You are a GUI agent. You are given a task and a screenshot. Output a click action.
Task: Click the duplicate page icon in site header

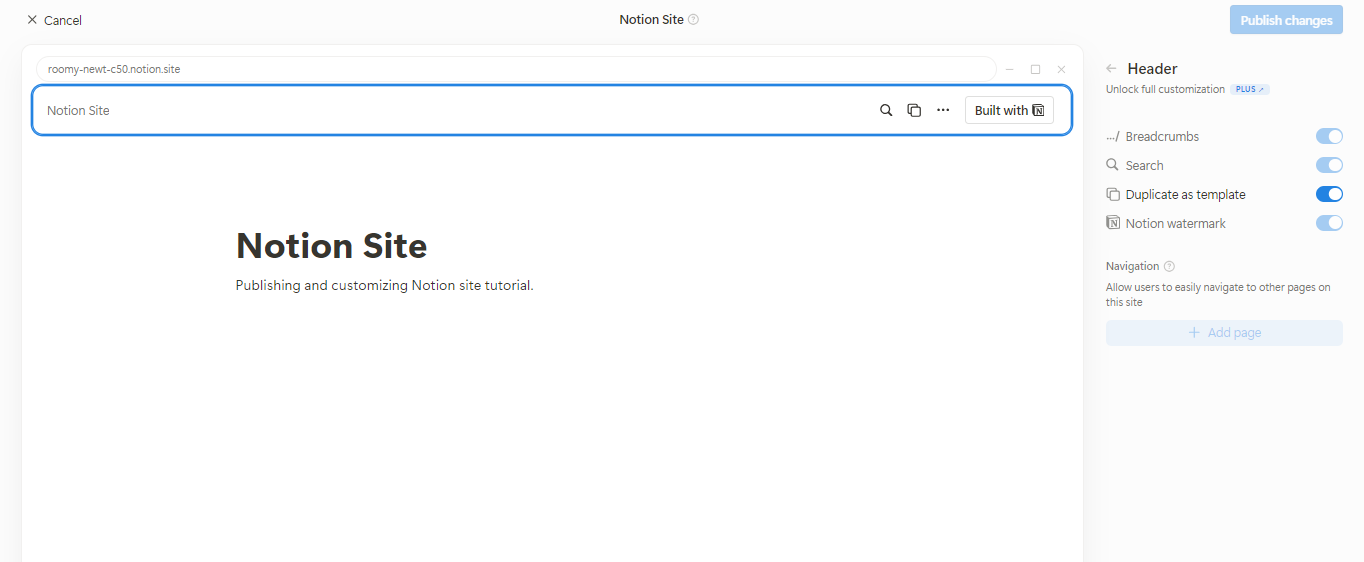tap(914, 110)
